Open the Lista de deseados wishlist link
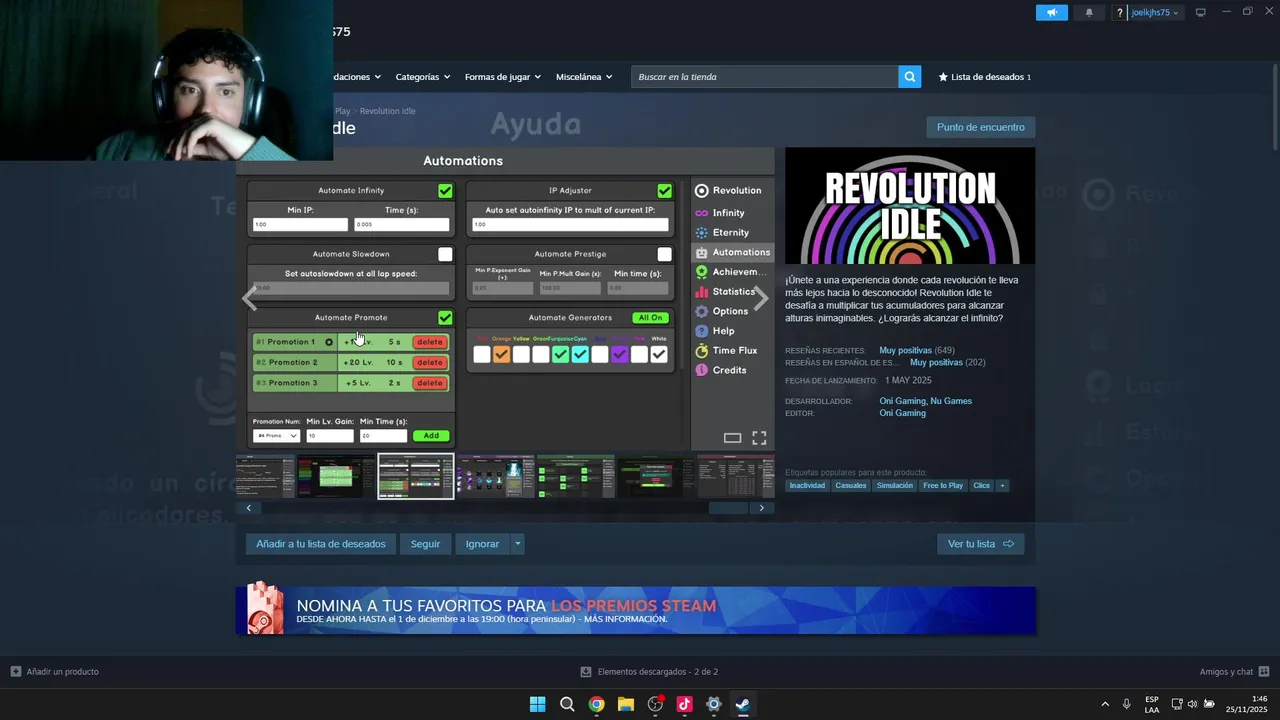The image size is (1280, 720). [x=984, y=77]
